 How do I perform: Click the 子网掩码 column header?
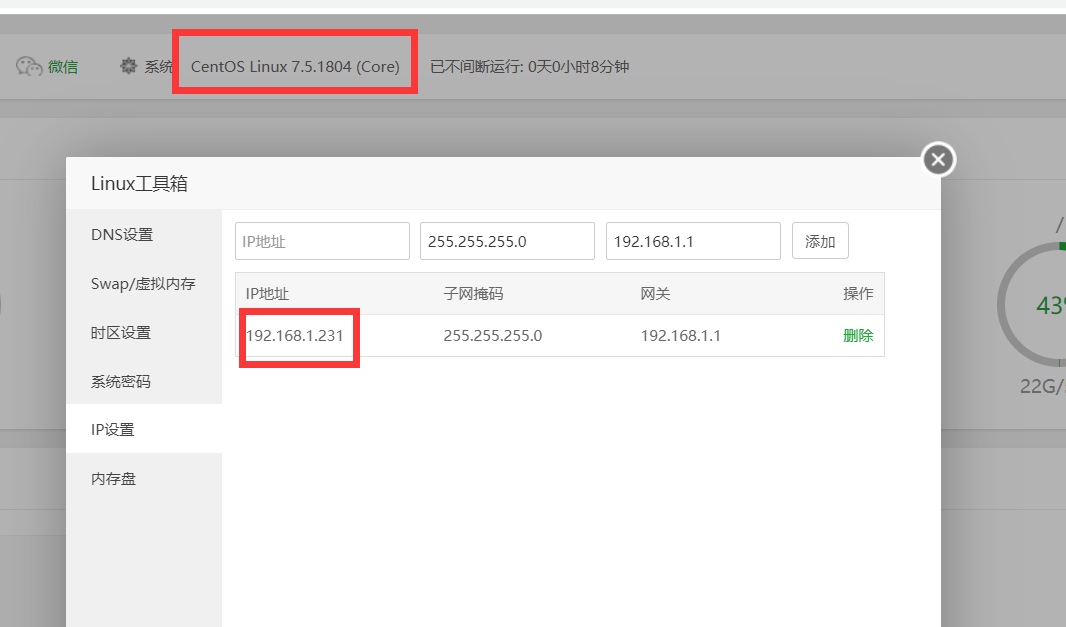coord(473,294)
